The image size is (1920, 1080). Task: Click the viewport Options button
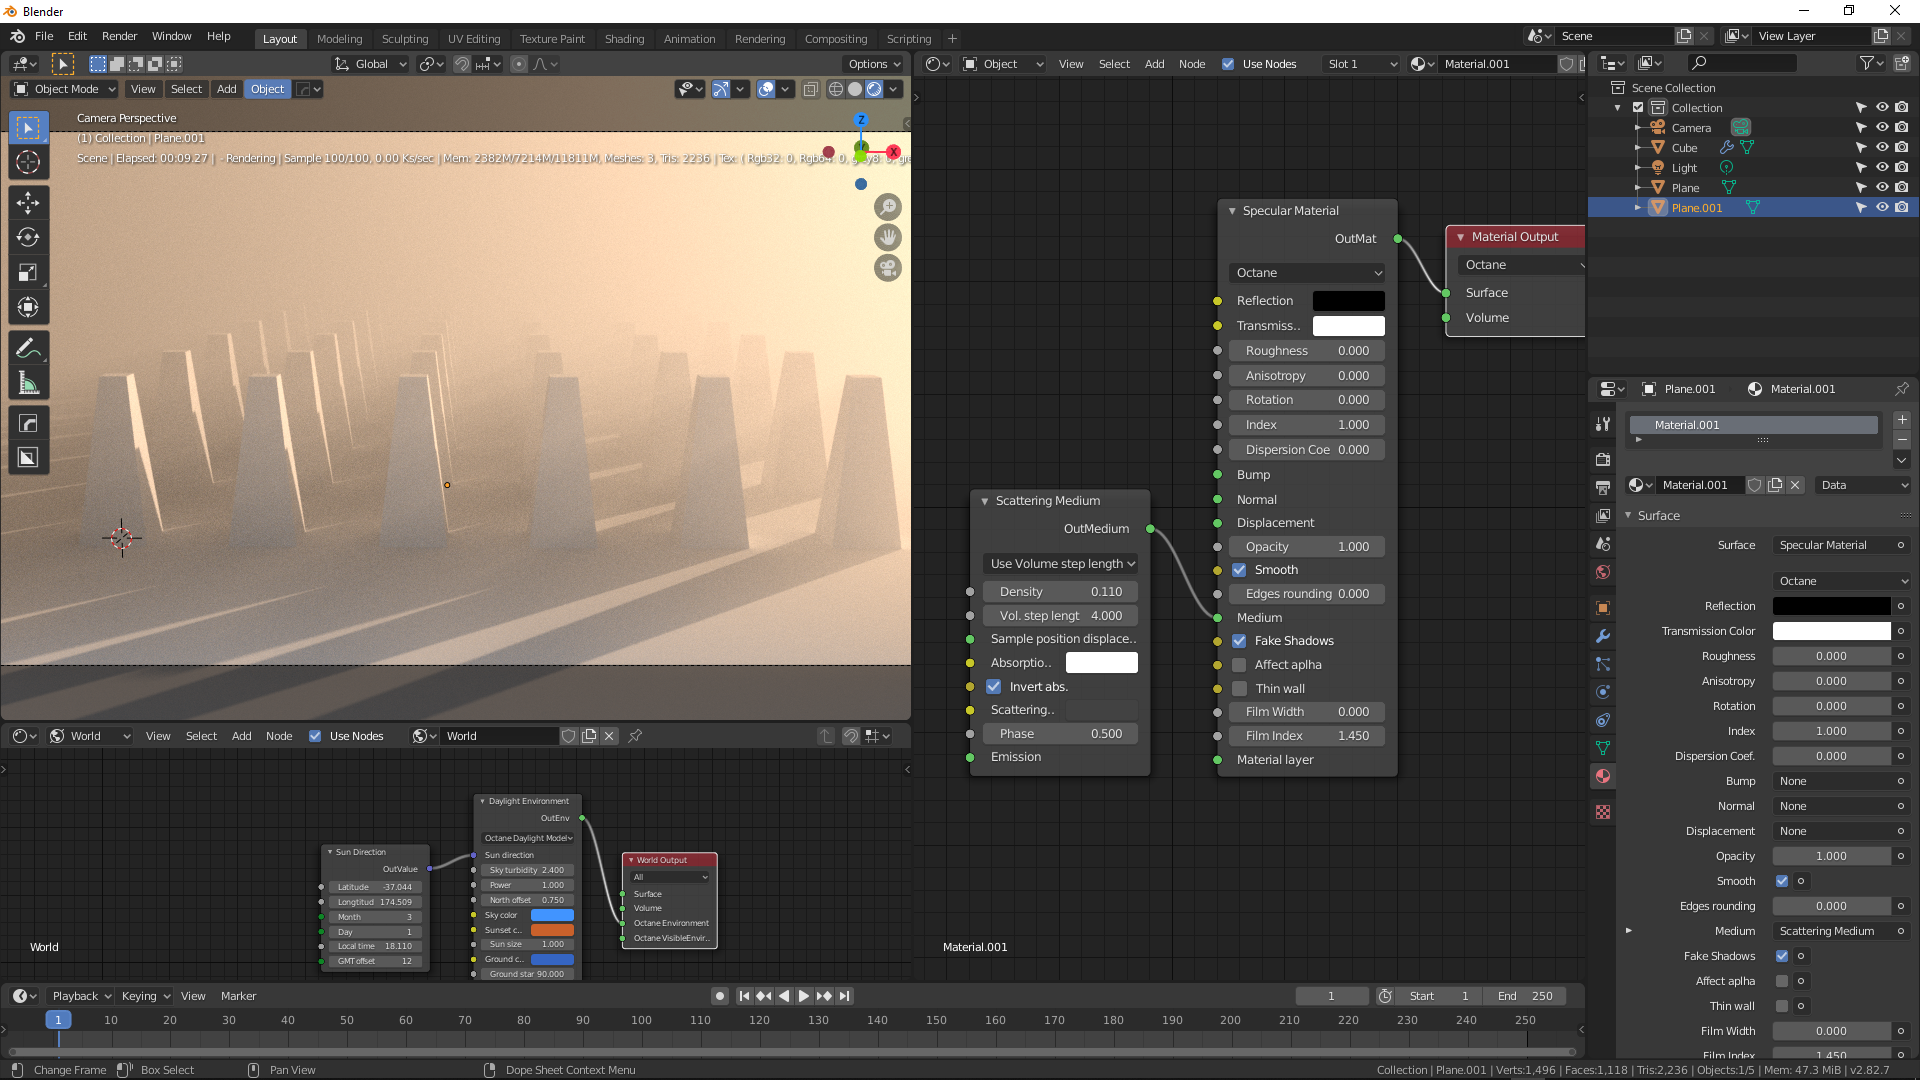873,64
